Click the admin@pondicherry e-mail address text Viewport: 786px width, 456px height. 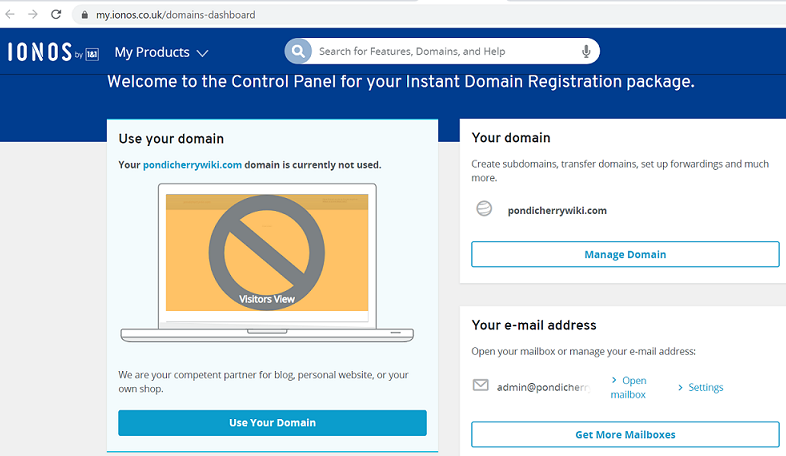(x=543, y=387)
